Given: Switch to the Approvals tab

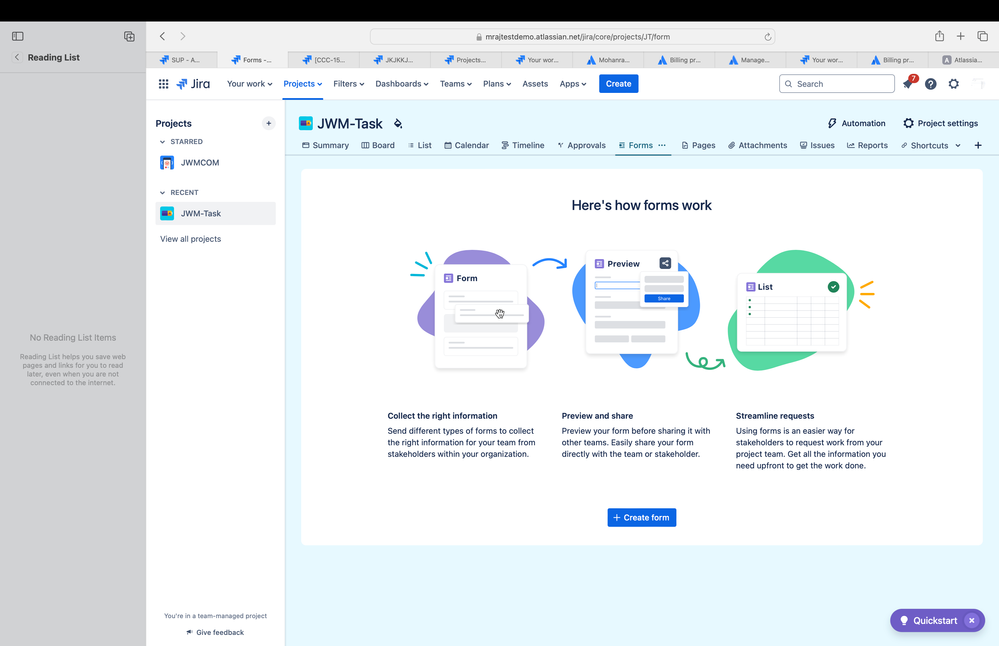Looking at the screenshot, I should 581,145.
